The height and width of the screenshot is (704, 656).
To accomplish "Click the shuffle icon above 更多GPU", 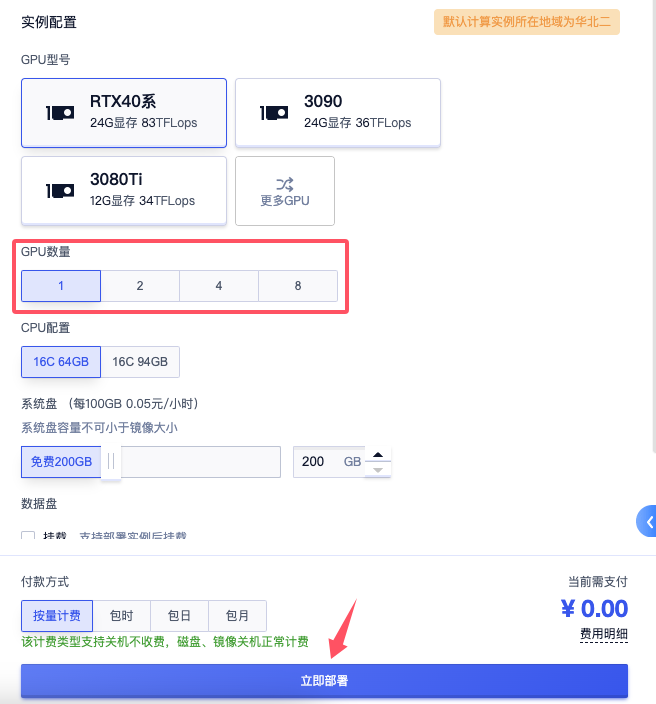I will tap(285, 184).
